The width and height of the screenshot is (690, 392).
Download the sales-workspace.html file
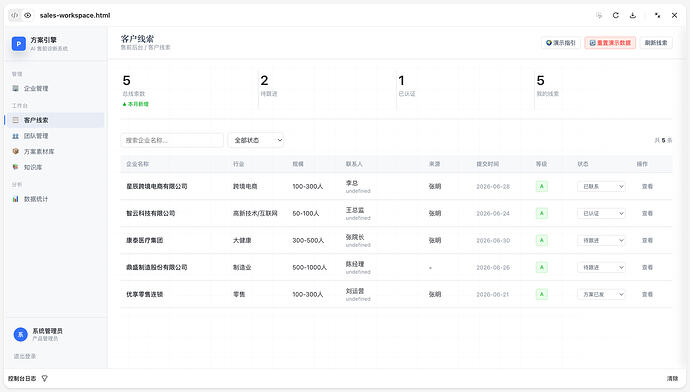pyautogui.click(x=633, y=15)
